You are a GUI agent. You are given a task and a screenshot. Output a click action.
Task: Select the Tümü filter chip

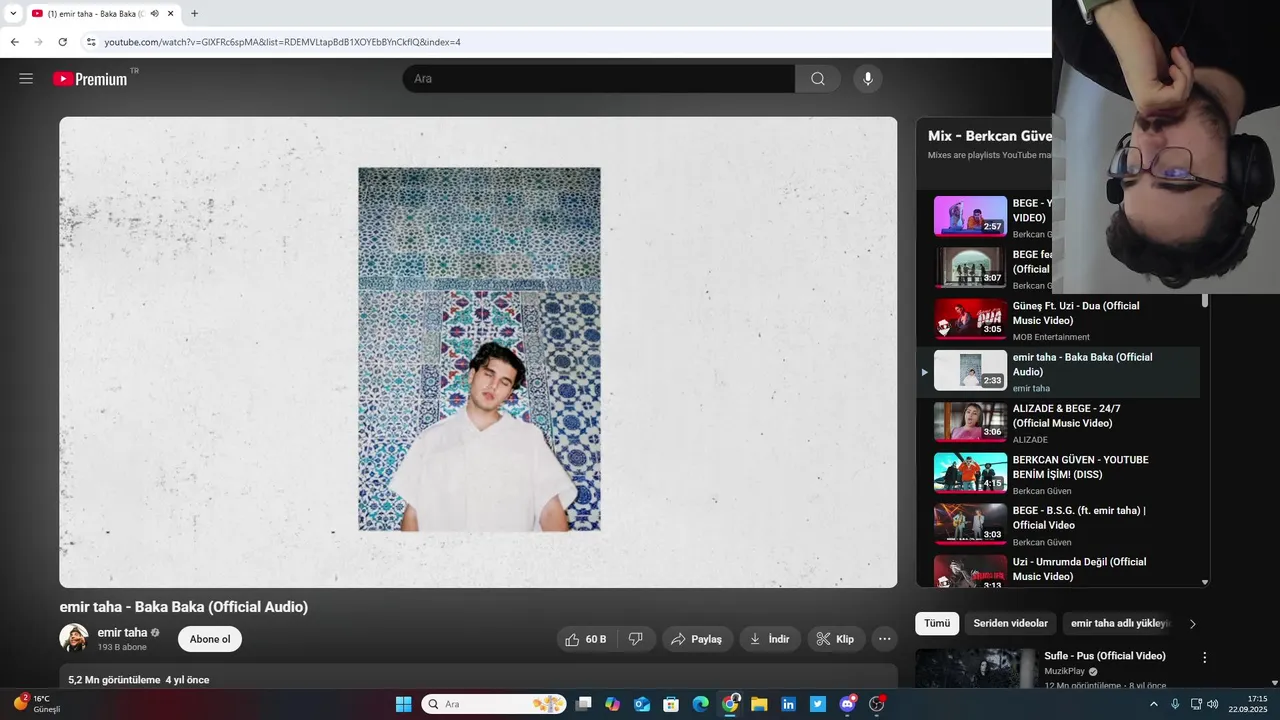pos(937,623)
